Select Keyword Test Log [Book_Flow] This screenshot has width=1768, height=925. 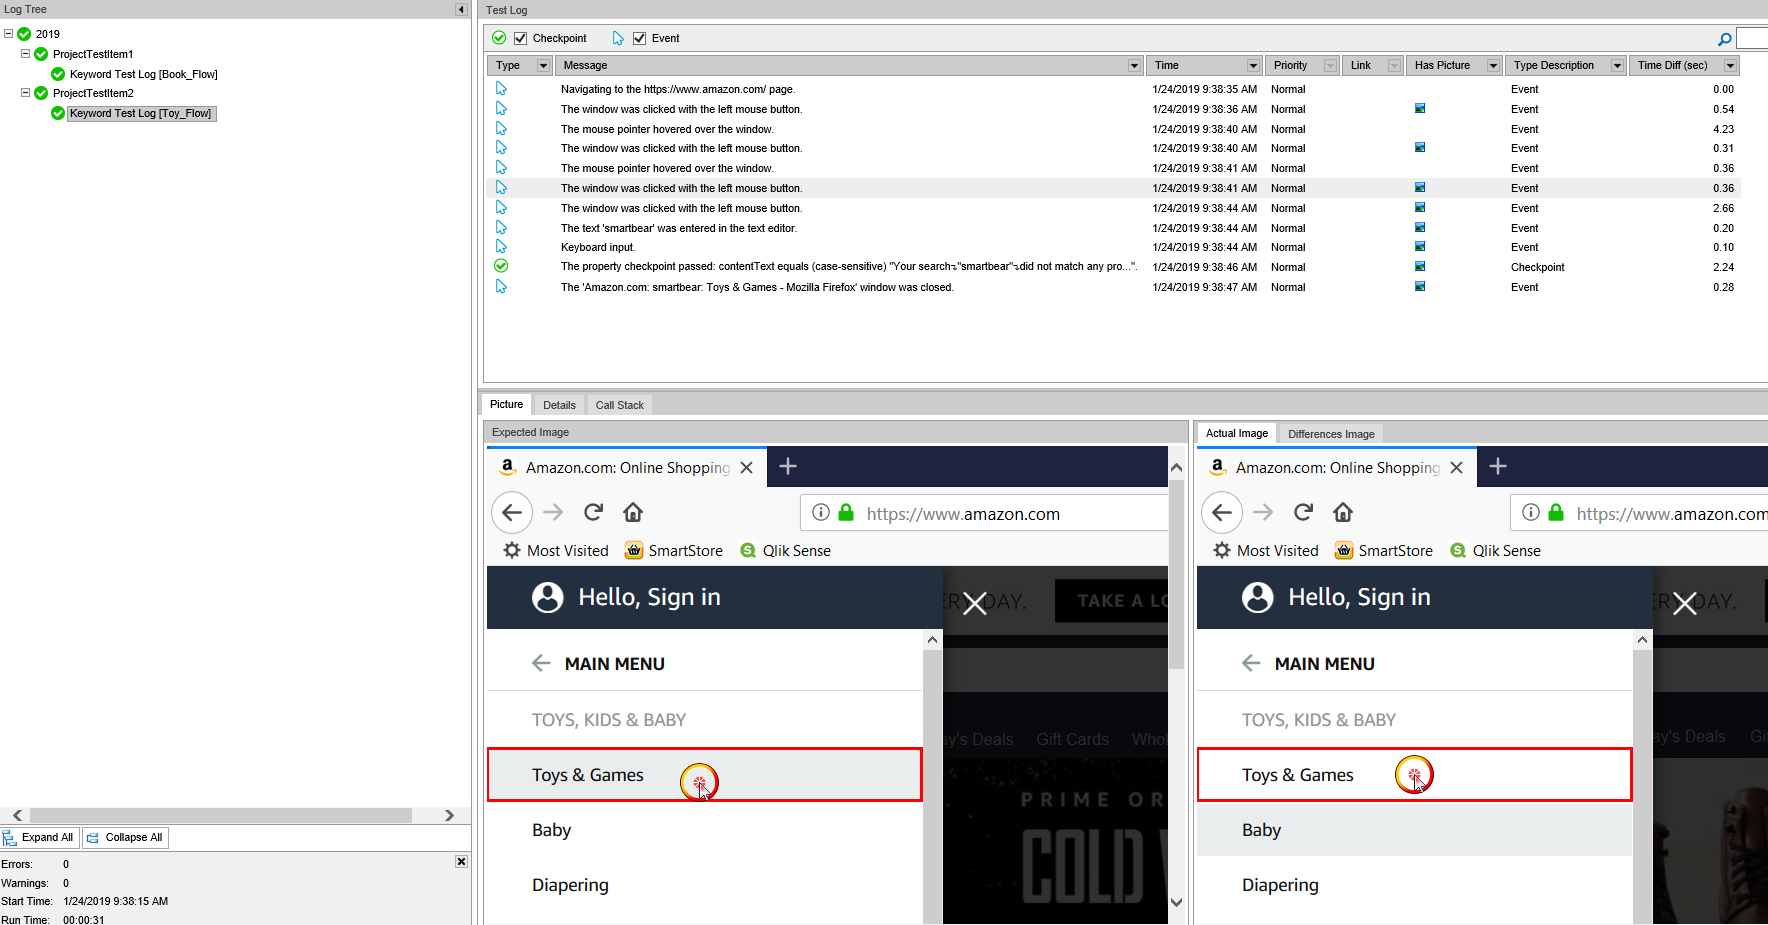coord(144,74)
